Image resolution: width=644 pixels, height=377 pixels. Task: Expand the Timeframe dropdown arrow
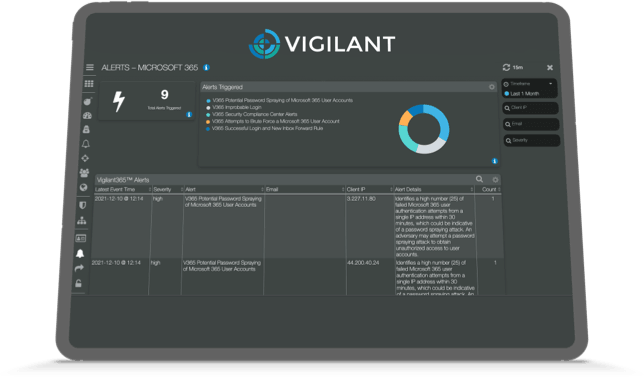pyautogui.click(x=550, y=84)
